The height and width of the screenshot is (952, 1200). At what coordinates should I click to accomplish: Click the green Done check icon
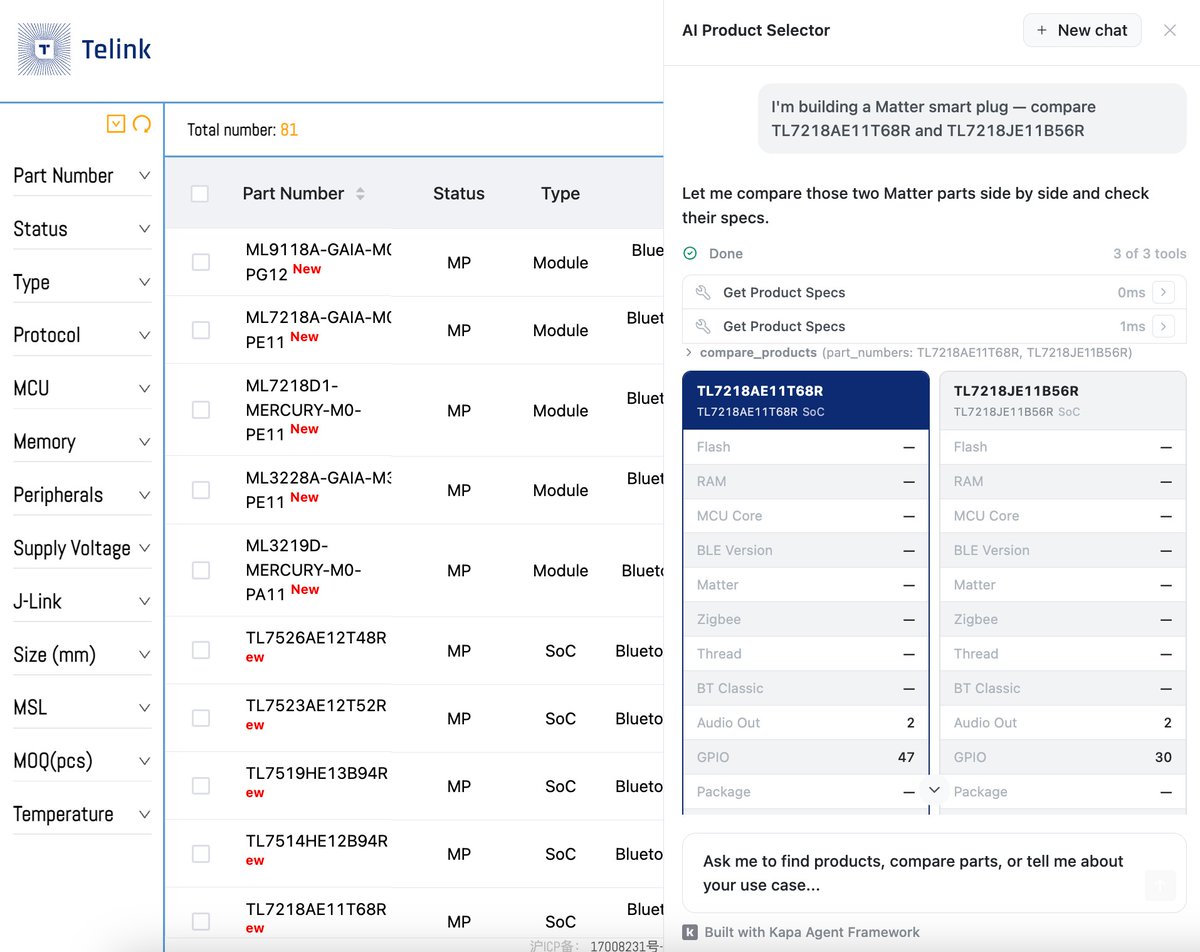[690, 254]
